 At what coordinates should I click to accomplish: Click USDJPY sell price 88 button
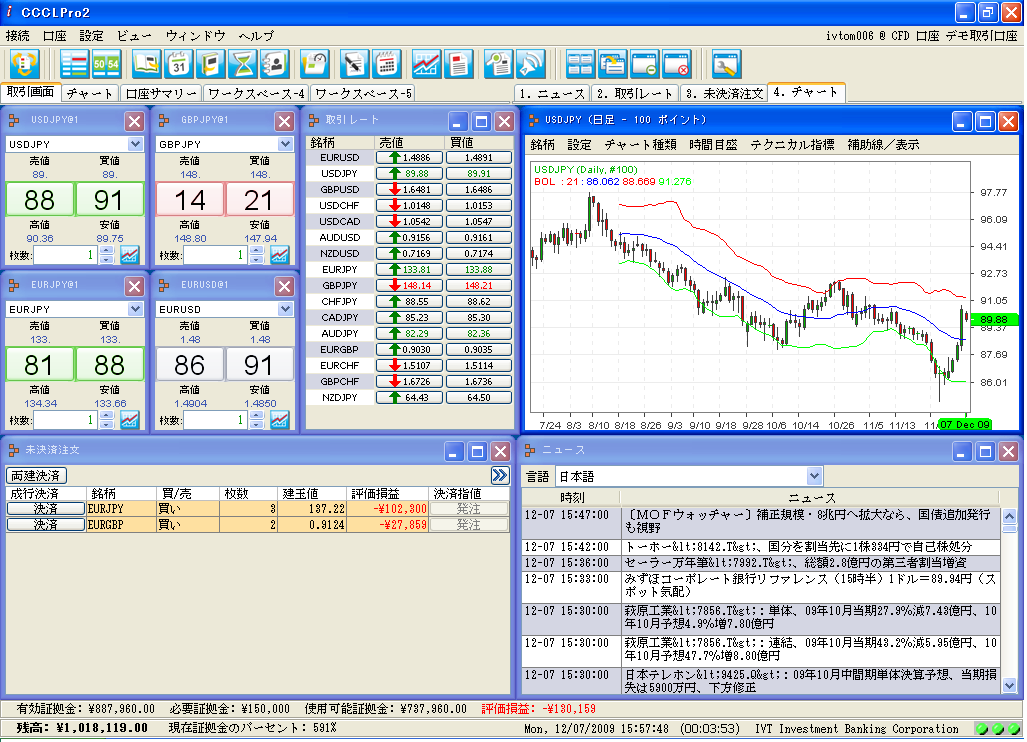coord(39,200)
